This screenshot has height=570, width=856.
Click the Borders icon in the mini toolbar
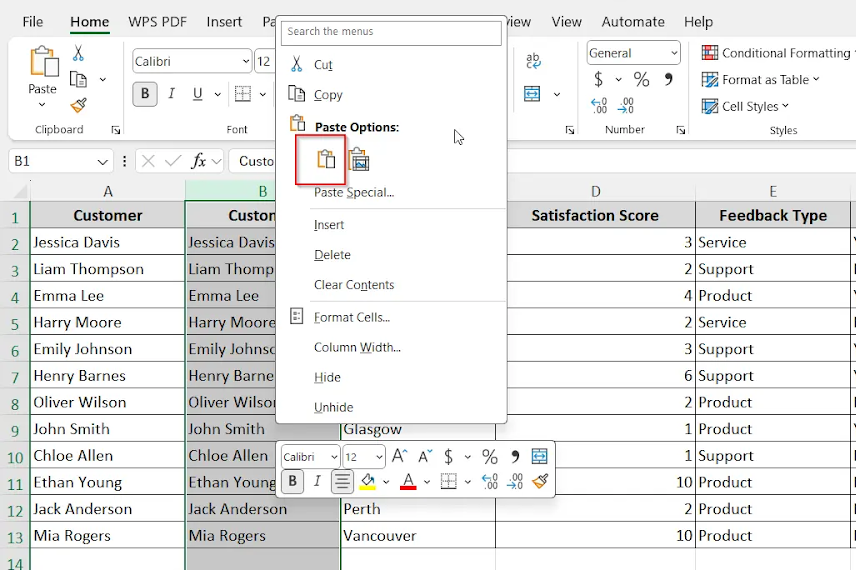tap(449, 482)
